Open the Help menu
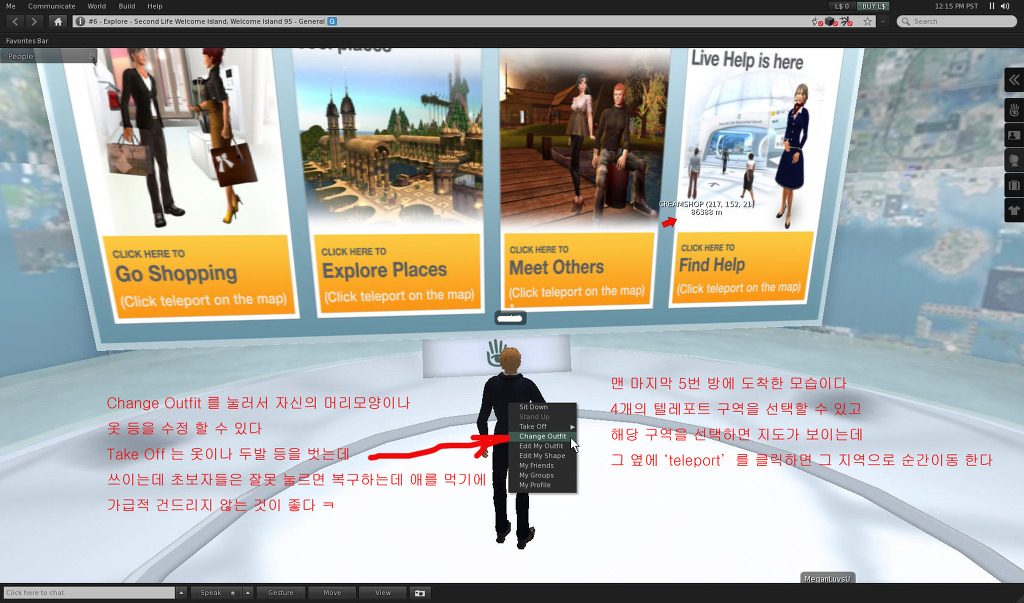Image resolution: width=1024 pixels, height=603 pixels. 155,6
